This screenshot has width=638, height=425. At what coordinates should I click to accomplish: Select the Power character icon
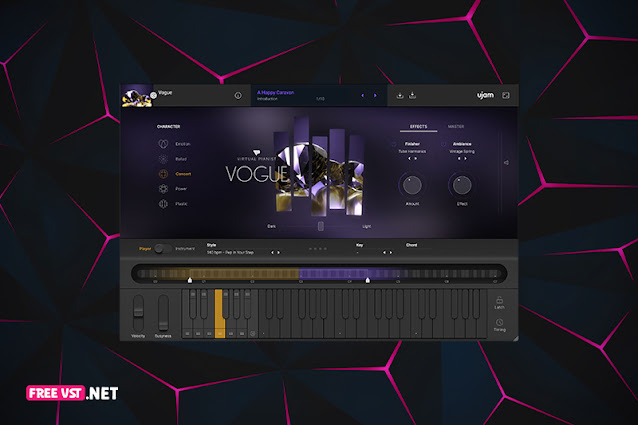(163, 189)
